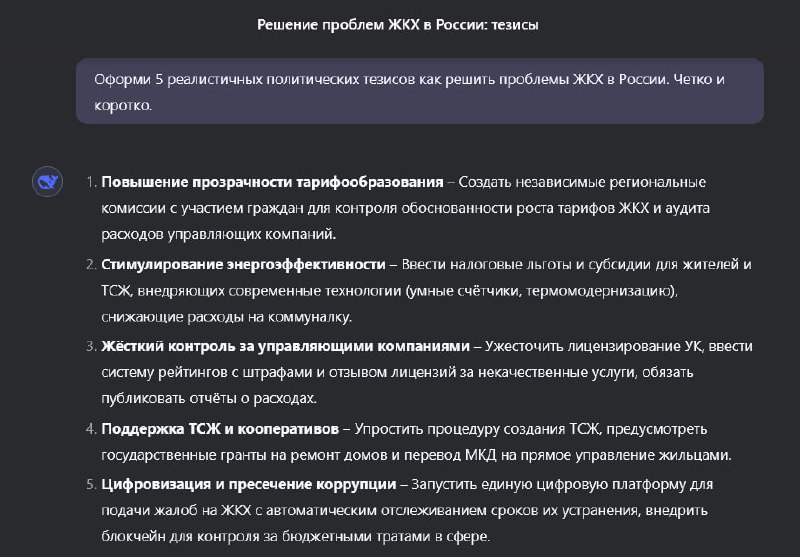
Task: Click the list number 3 marker
Action: (91, 346)
